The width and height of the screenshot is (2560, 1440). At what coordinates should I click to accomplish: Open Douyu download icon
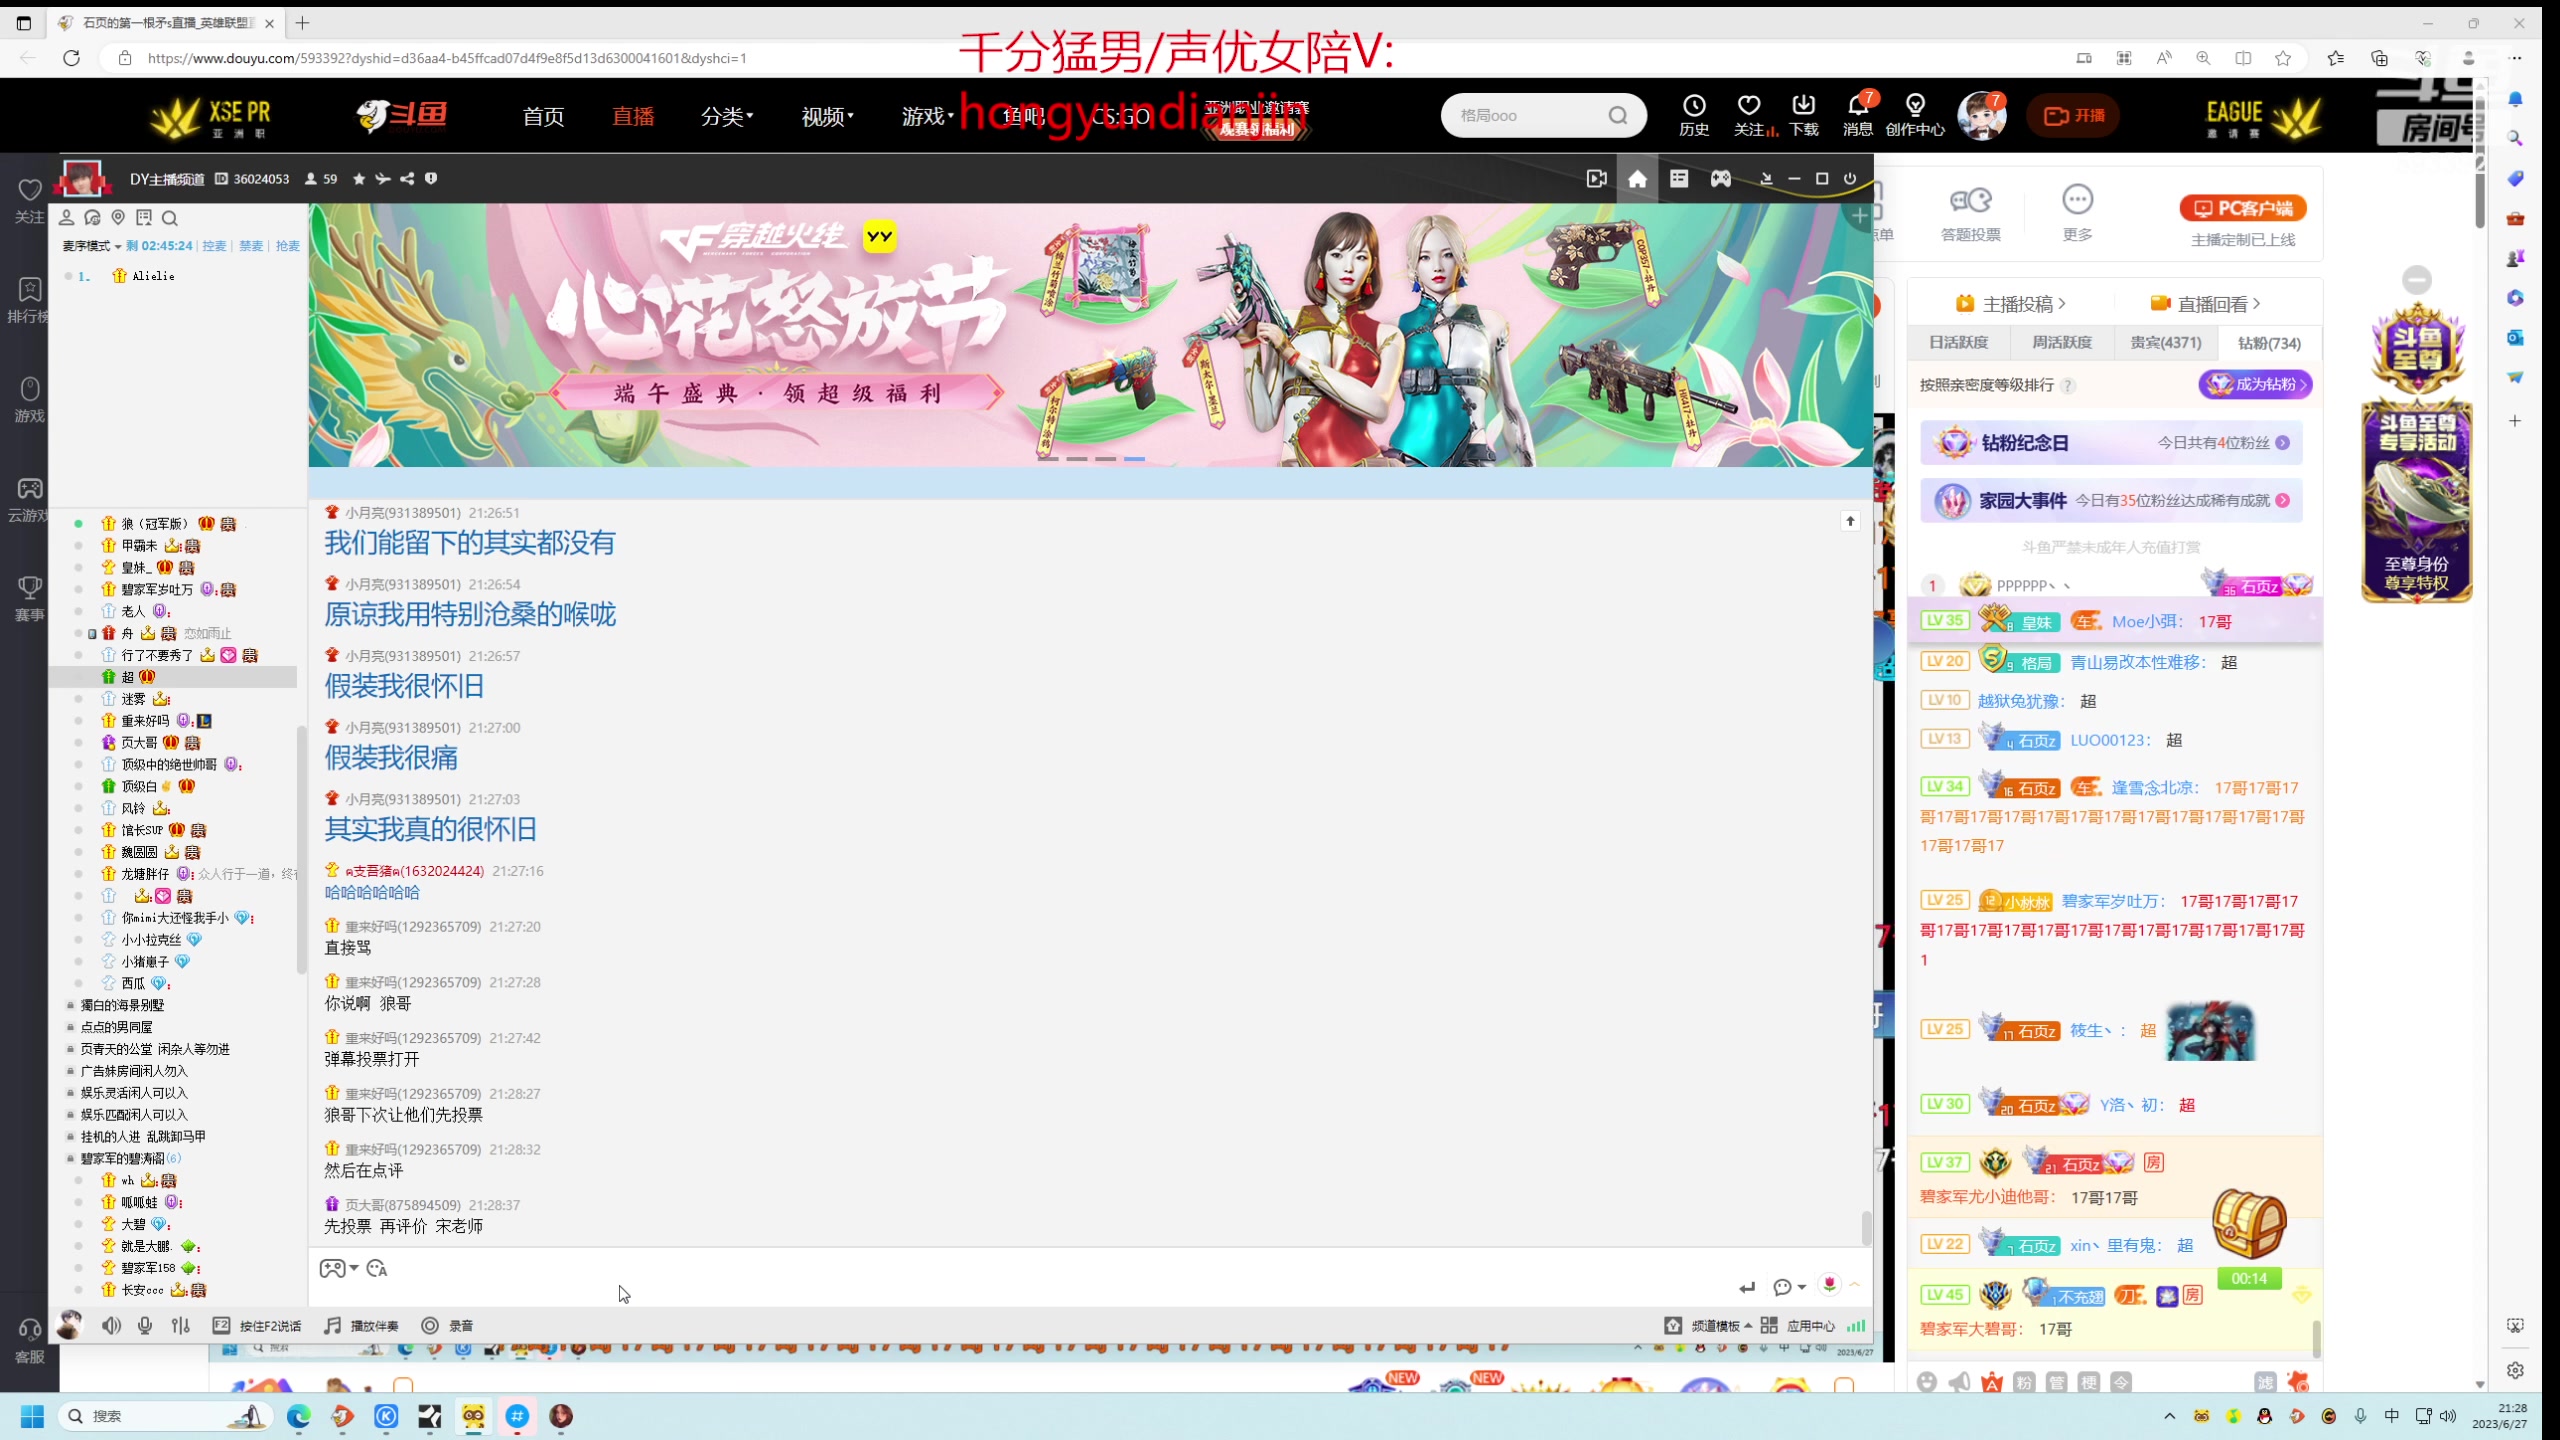1804,115
